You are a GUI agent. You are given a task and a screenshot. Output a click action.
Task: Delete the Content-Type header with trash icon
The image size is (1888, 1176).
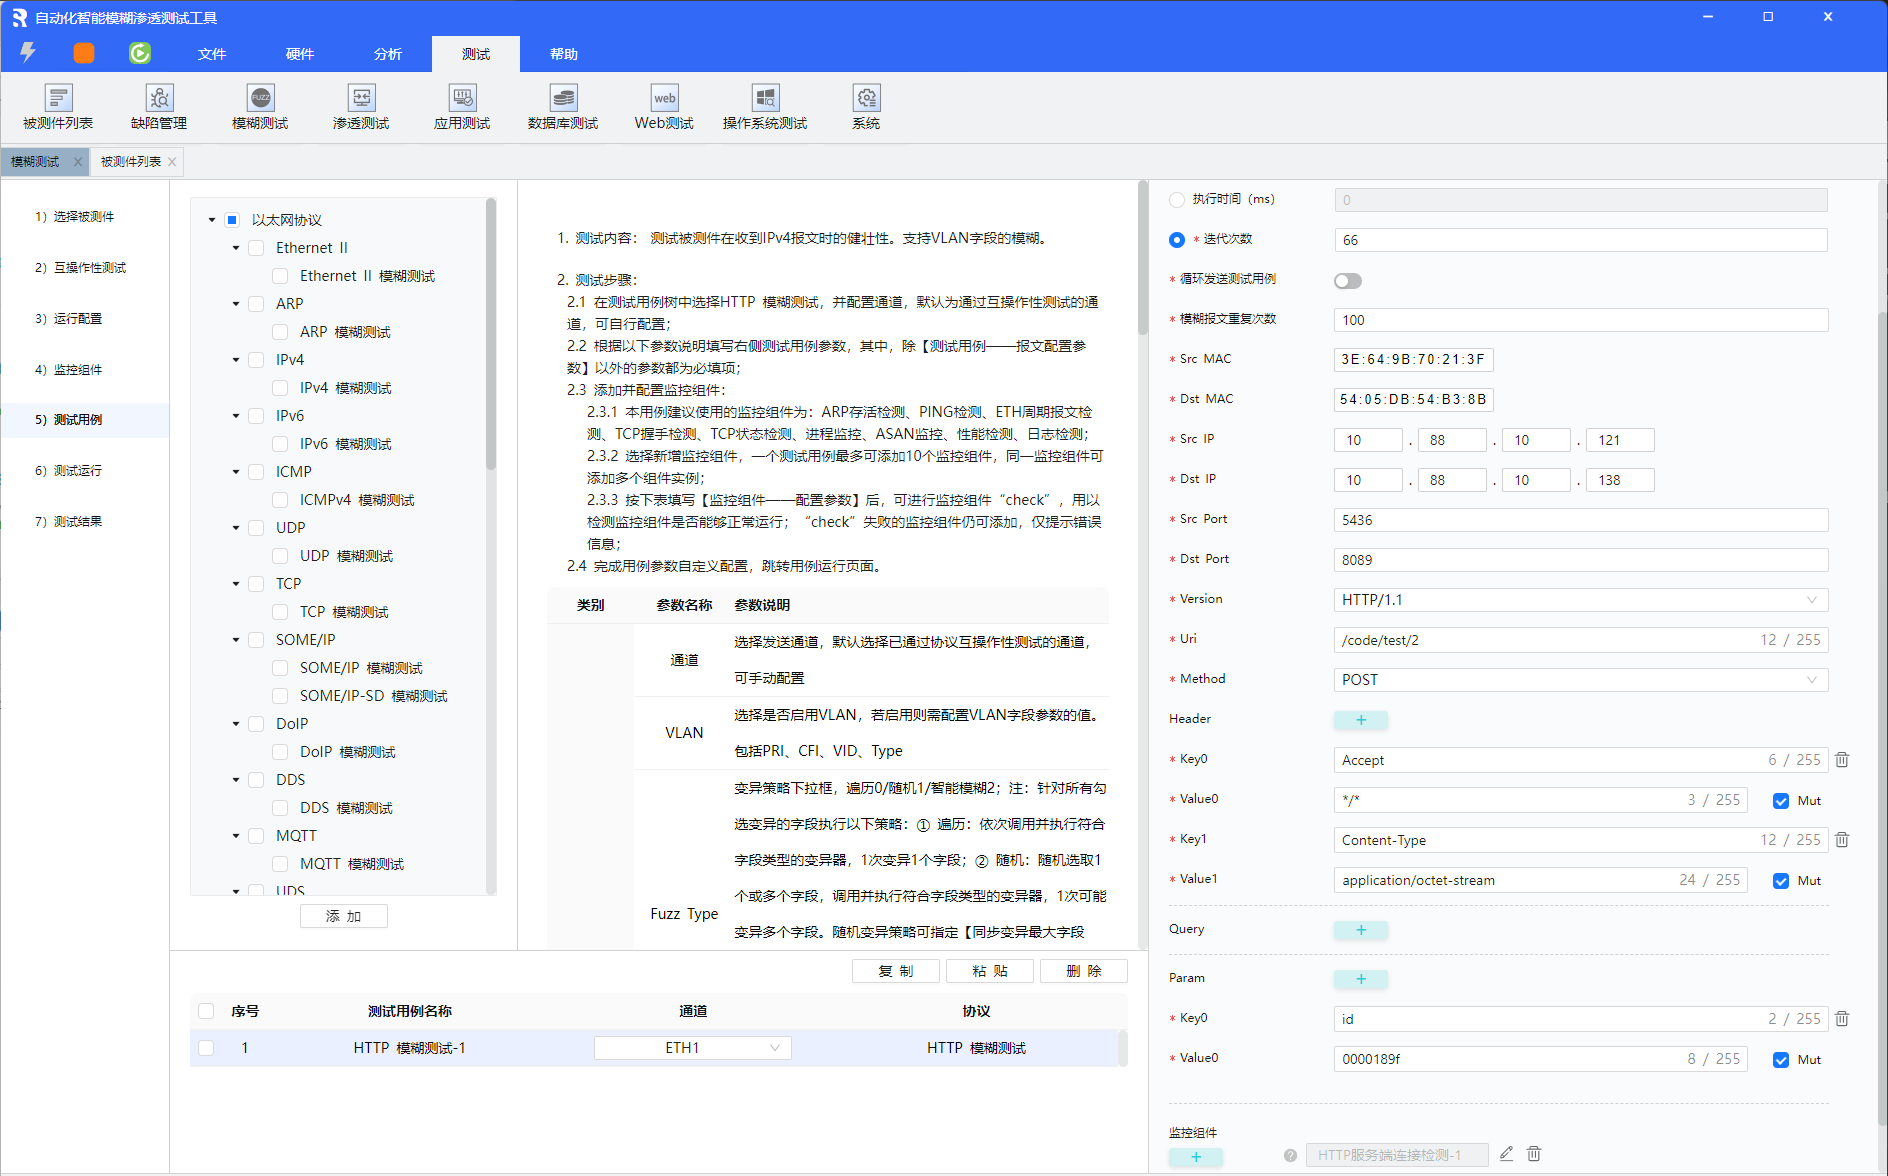click(1842, 840)
